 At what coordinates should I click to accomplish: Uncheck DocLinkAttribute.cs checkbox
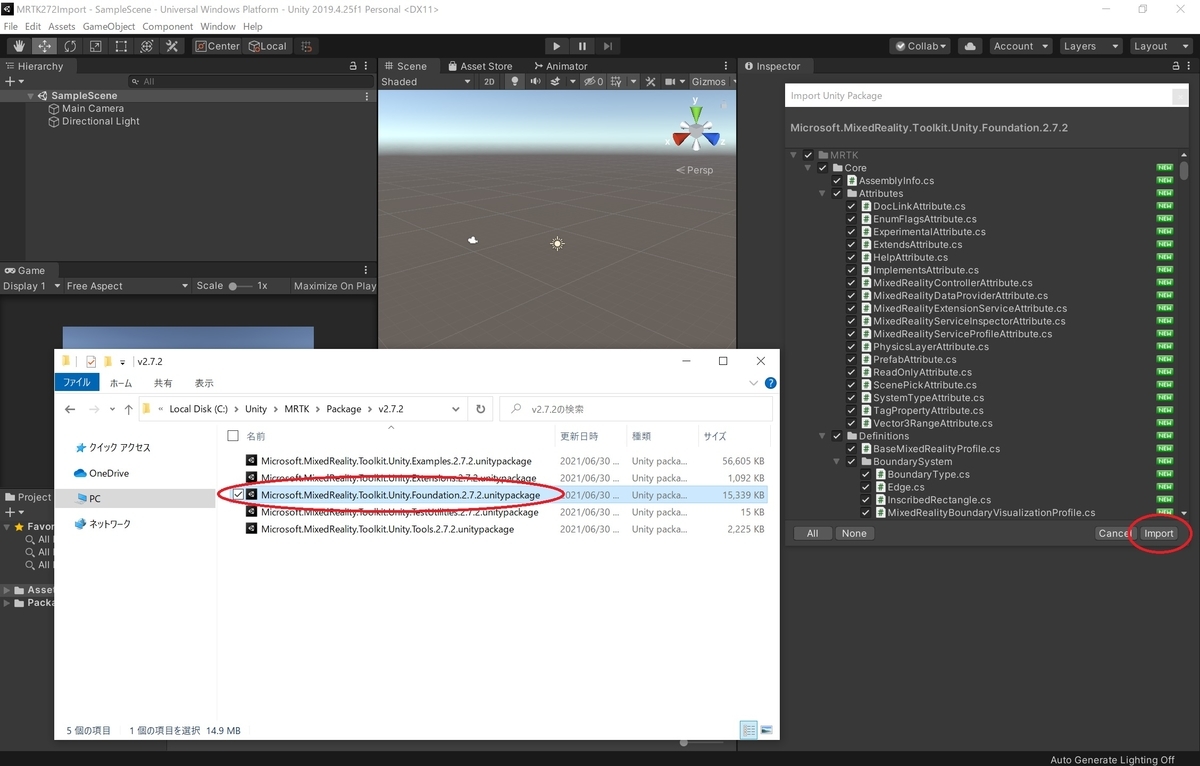click(x=851, y=206)
